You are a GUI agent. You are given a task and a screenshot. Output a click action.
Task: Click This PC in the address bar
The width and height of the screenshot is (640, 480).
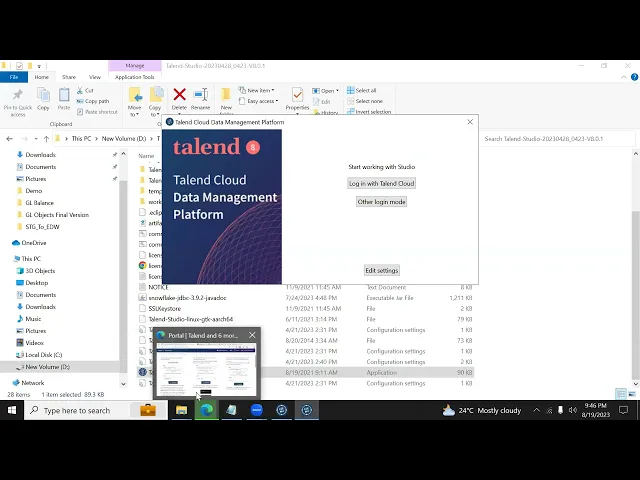coord(81,139)
